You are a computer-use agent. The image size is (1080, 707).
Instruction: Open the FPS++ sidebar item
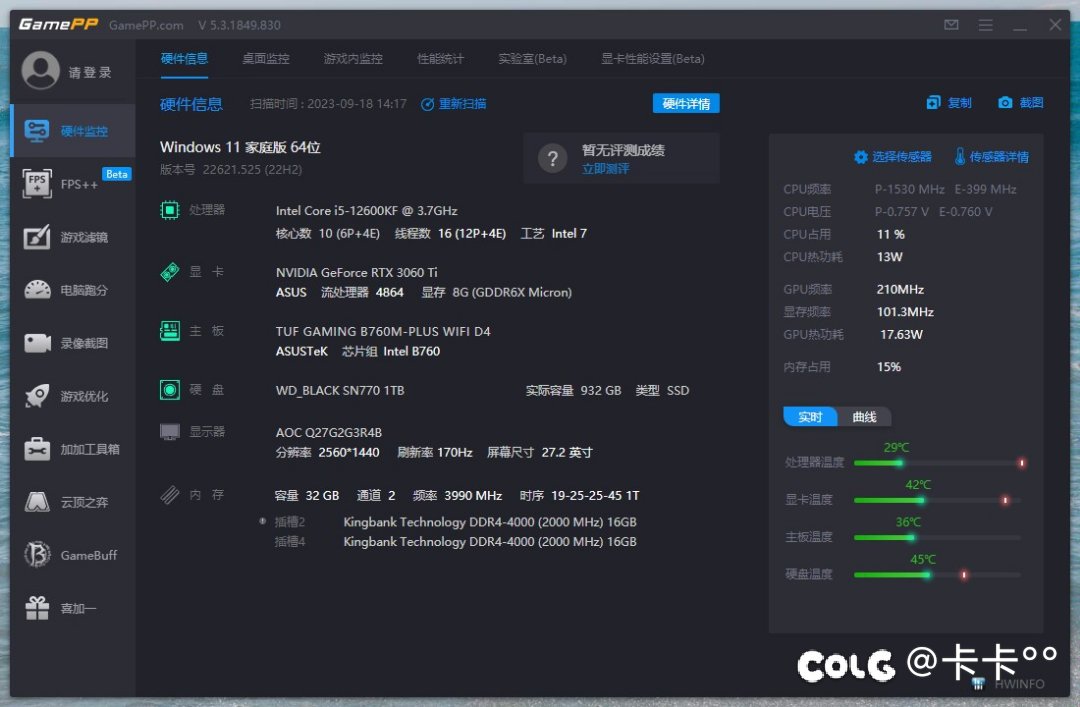point(73,184)
